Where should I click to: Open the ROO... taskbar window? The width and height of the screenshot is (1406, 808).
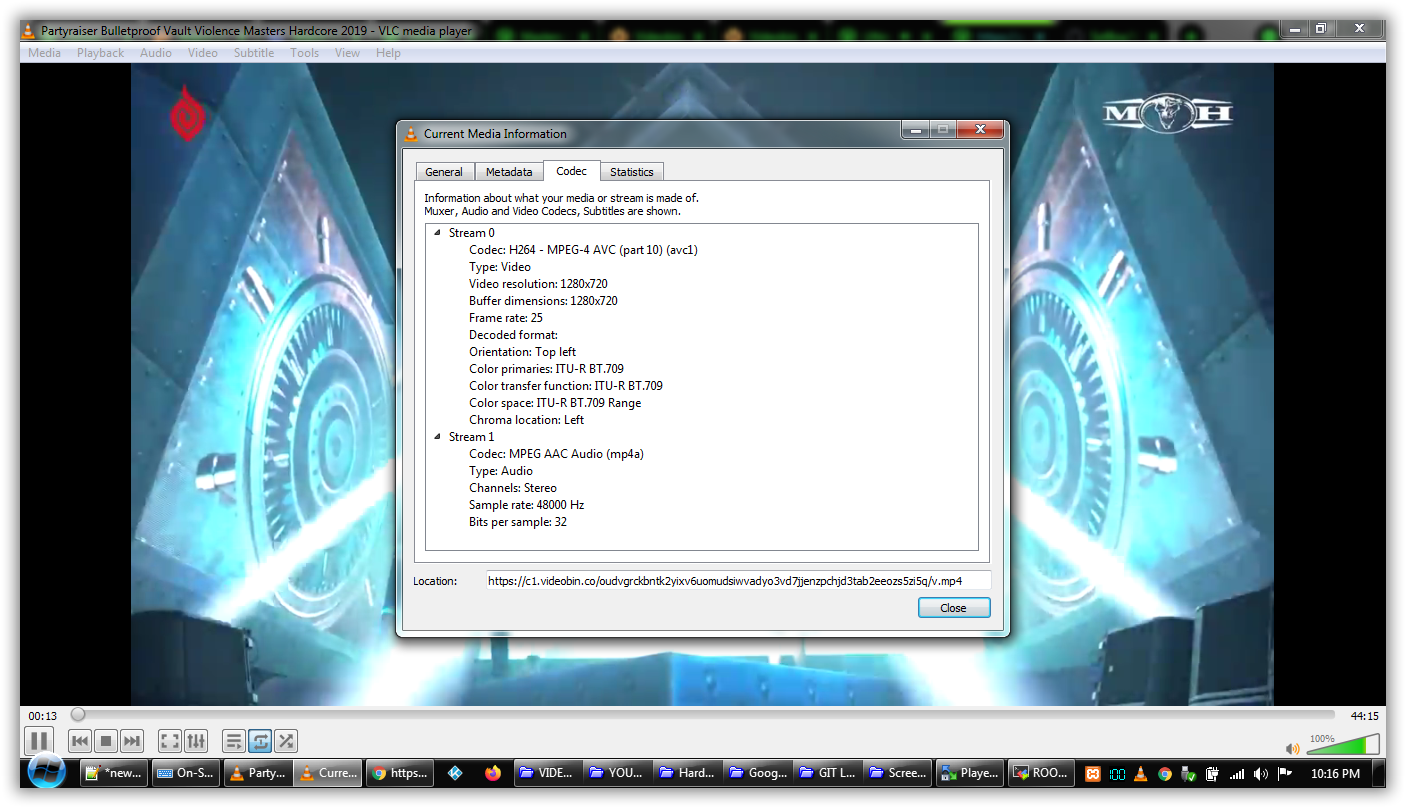point(1042,773)
